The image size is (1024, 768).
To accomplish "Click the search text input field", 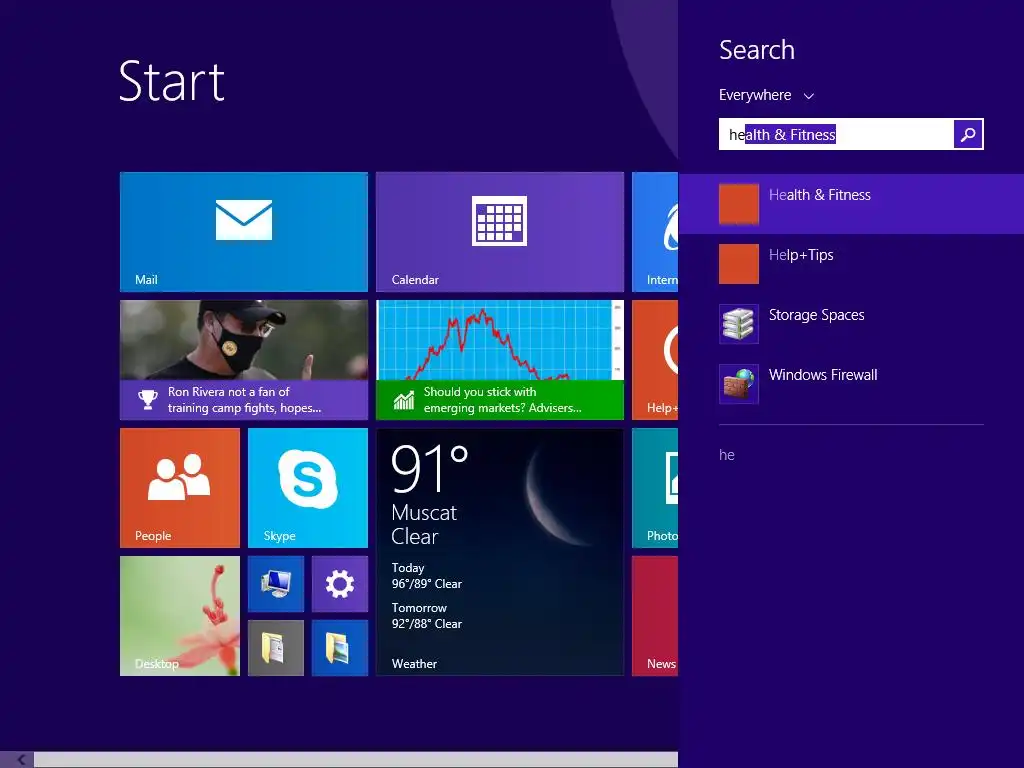I will (836, 134).
